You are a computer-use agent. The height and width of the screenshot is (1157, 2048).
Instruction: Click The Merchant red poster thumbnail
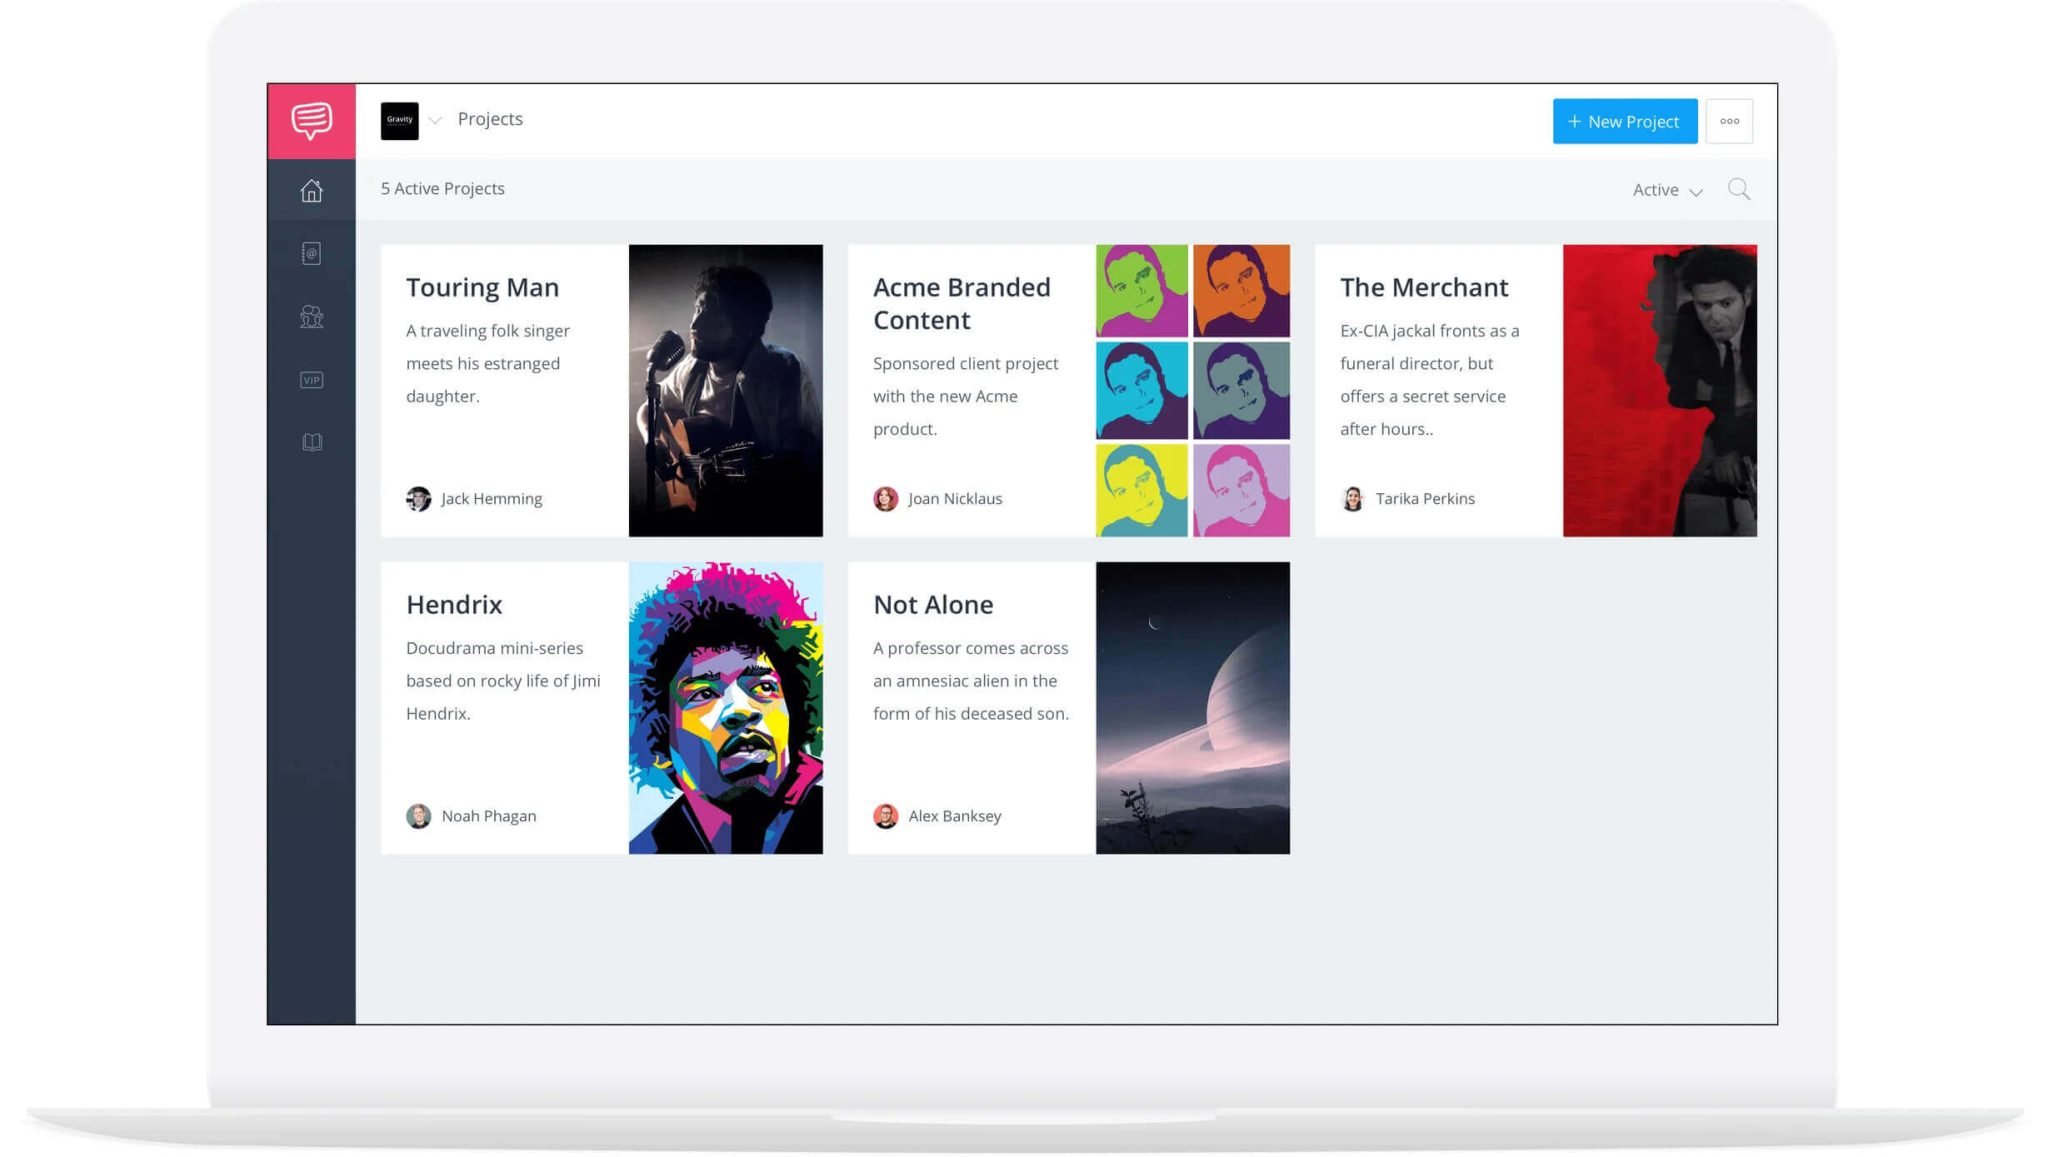[x=1659, y=391]
